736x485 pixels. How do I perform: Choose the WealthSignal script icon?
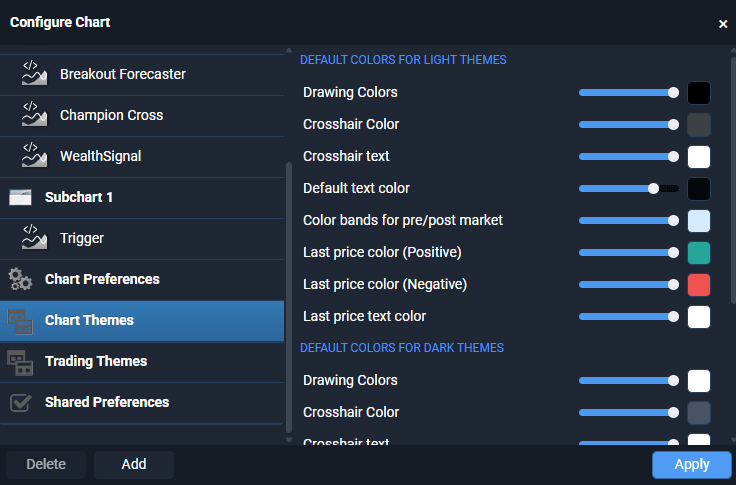coord(34,155)
